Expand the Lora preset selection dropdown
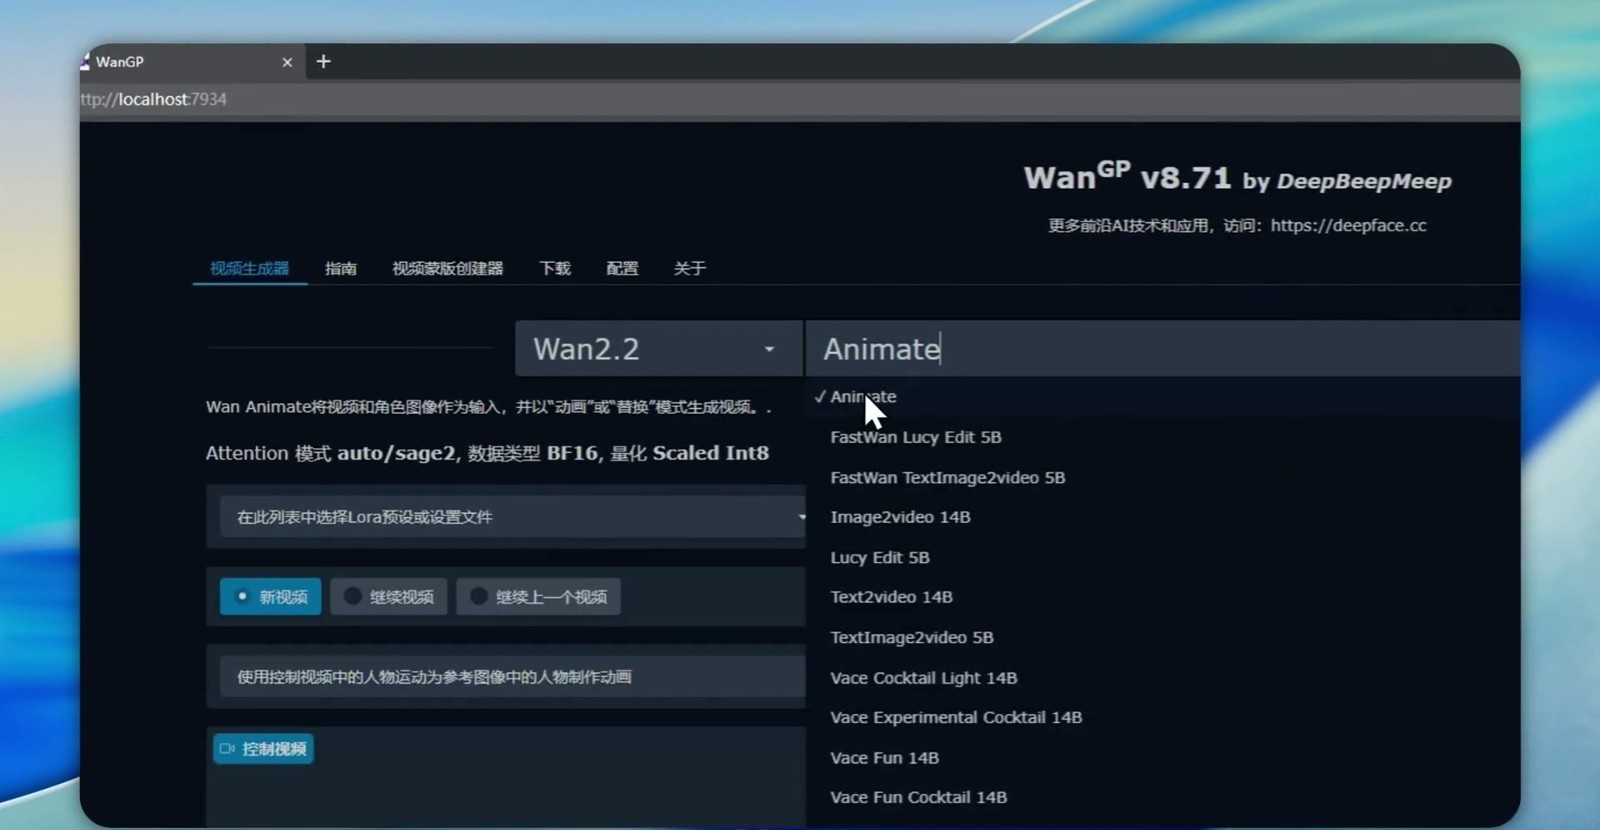 point(510,517)
